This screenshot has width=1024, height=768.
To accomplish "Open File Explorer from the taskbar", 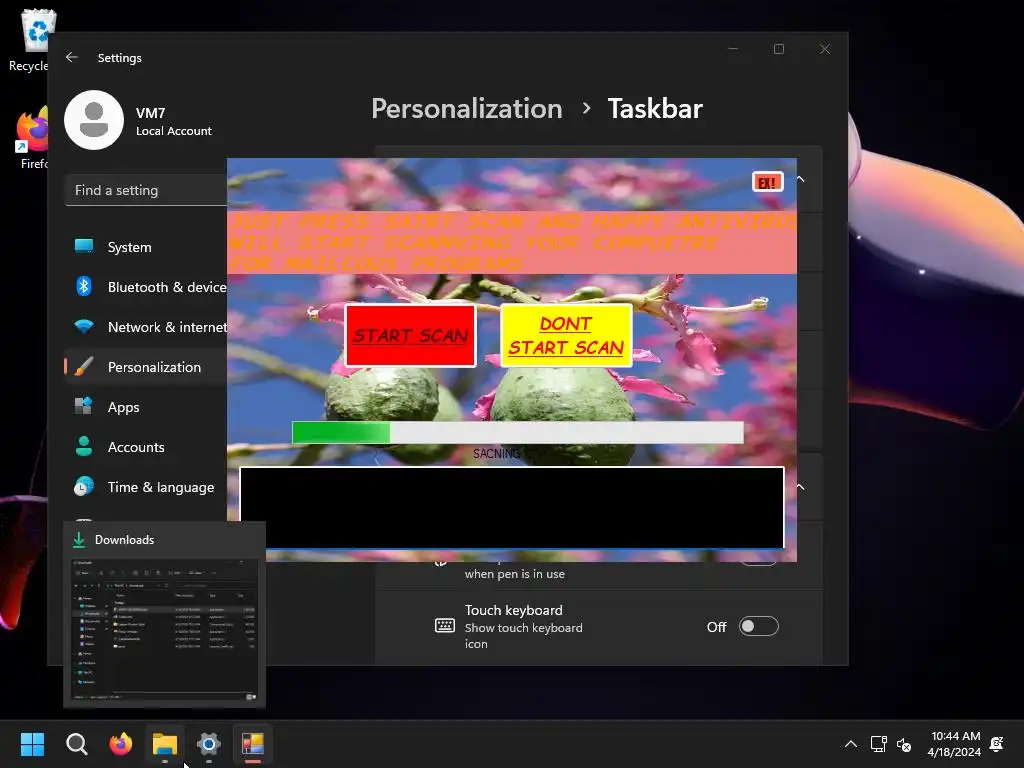I will coord(165,744).
